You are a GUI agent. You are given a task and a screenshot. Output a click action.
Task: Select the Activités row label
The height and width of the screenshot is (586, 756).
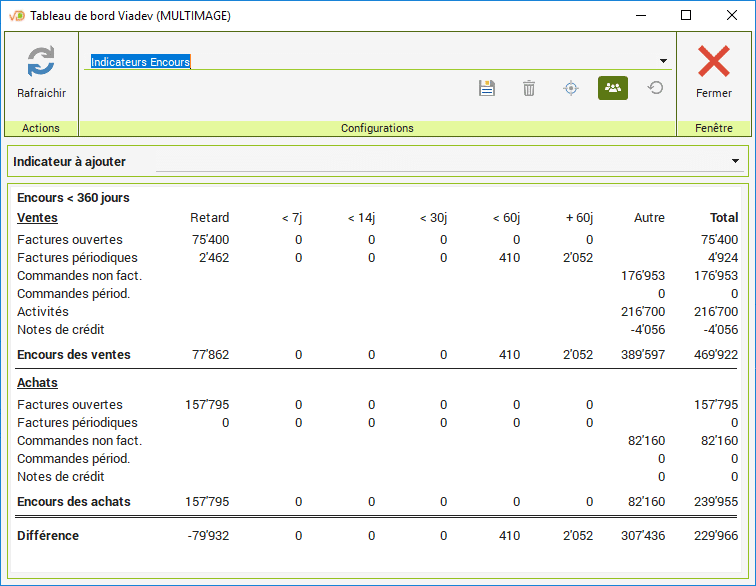tap(43, 312)
